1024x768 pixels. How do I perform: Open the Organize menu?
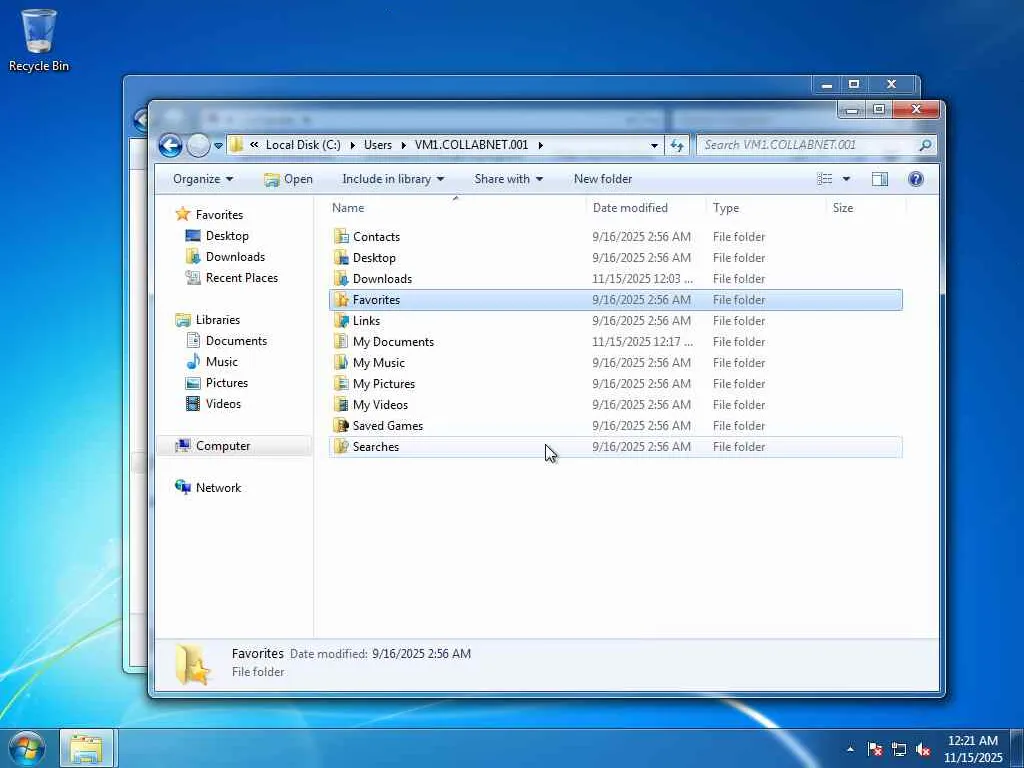pos(202,179)
